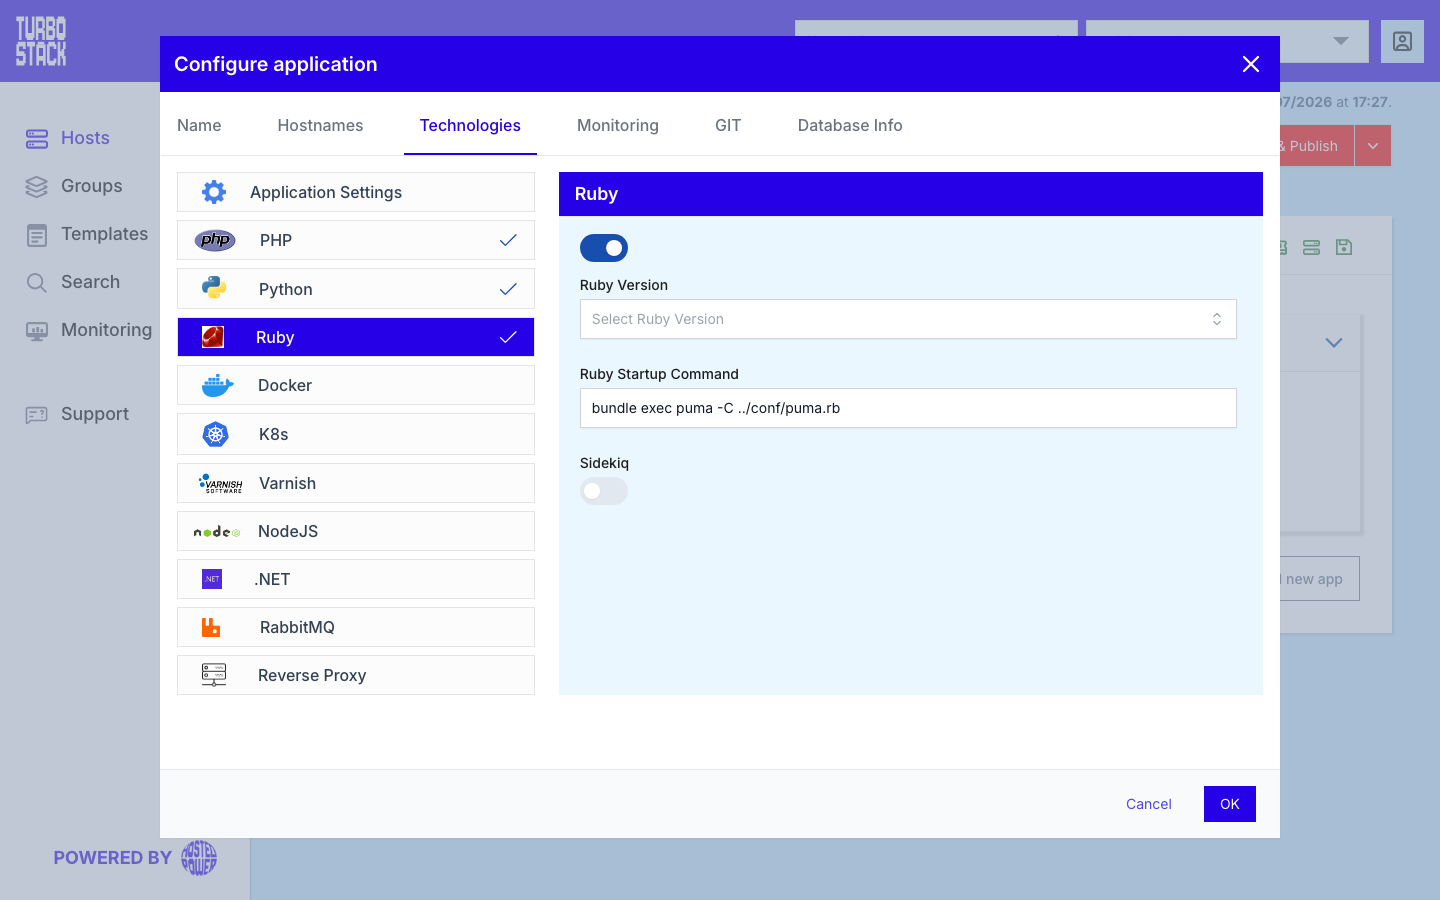
Task: Select the RabbitMQ technology row
Action: tap(356, 627)
